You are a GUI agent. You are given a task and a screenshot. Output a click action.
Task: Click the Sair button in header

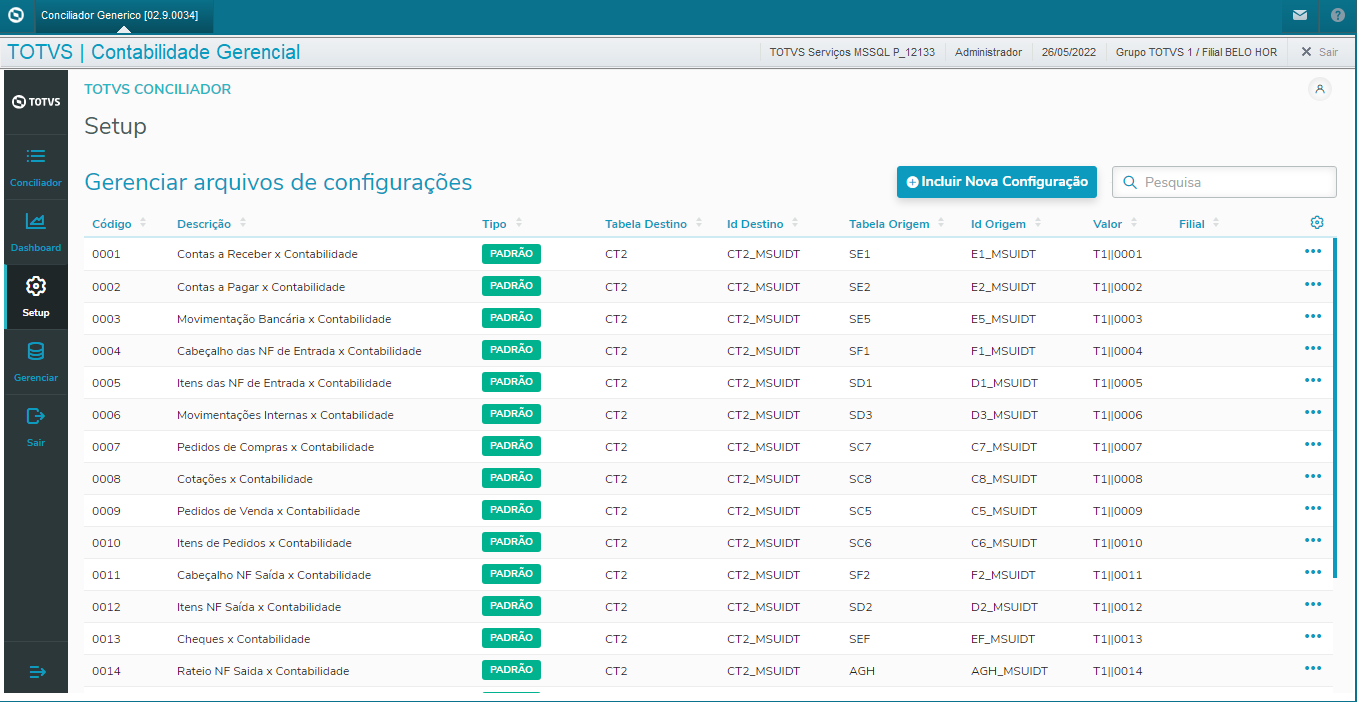click(x=1319, y=52)
